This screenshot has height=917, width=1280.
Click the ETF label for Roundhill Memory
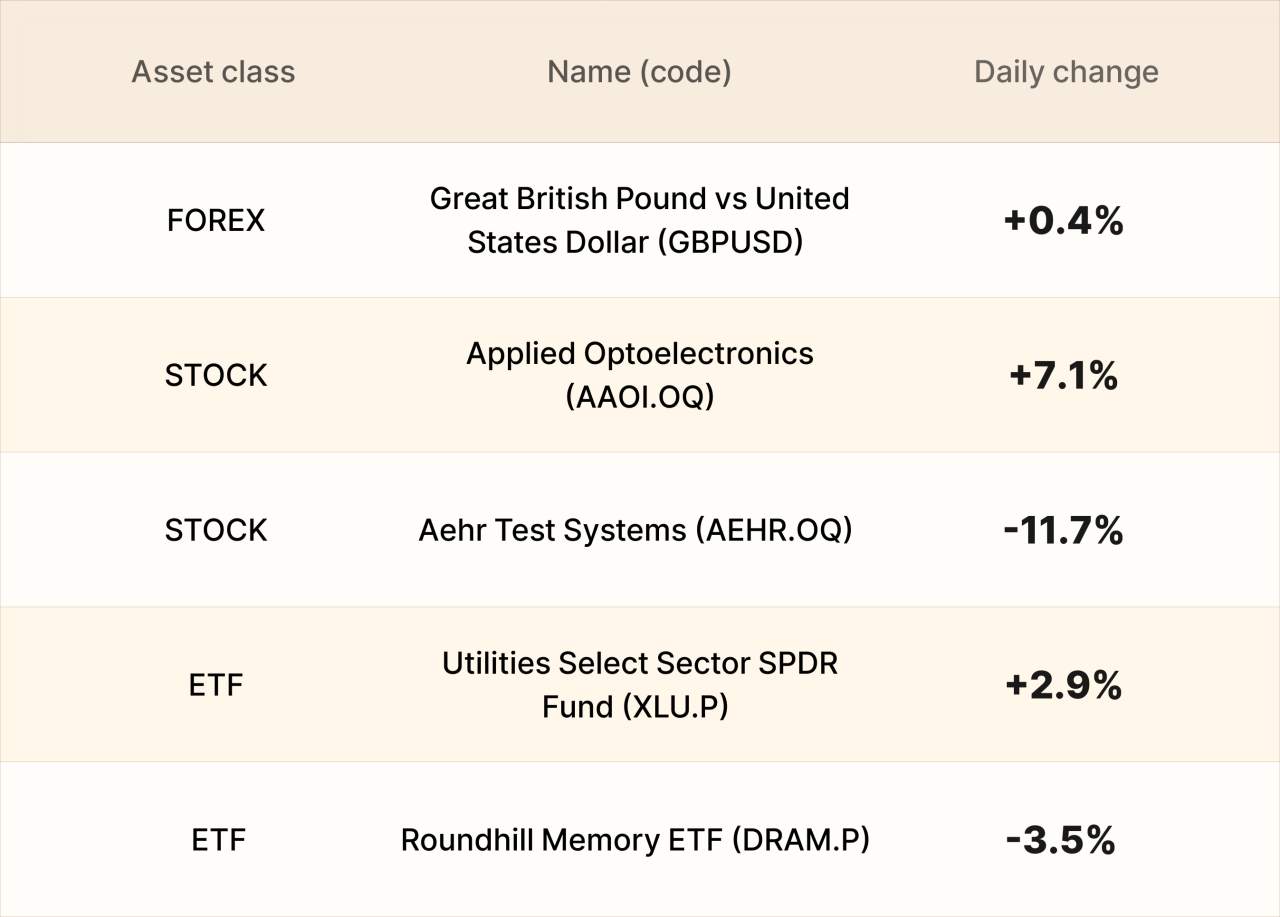[218, 840]
